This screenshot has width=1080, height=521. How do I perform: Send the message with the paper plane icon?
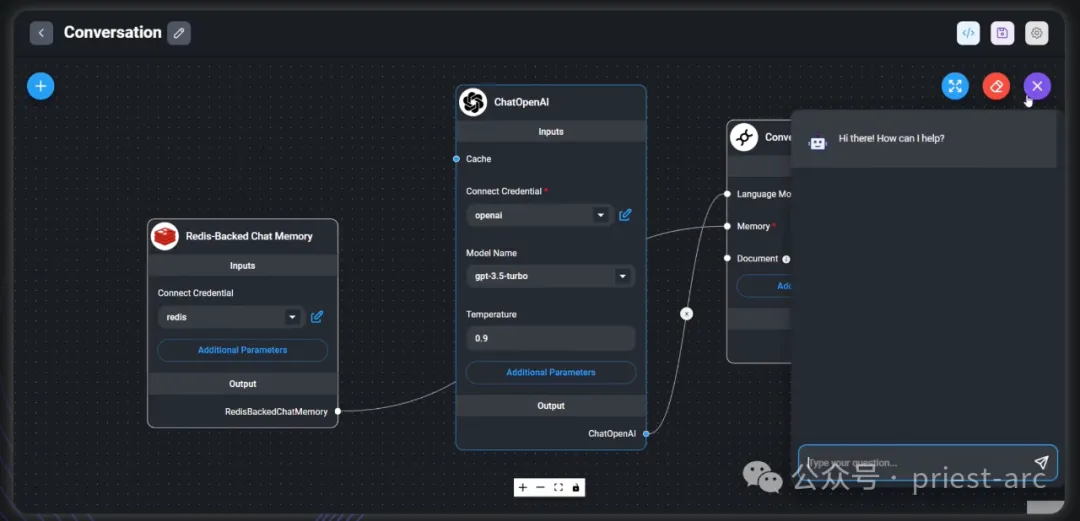[x=1041, y=463]
